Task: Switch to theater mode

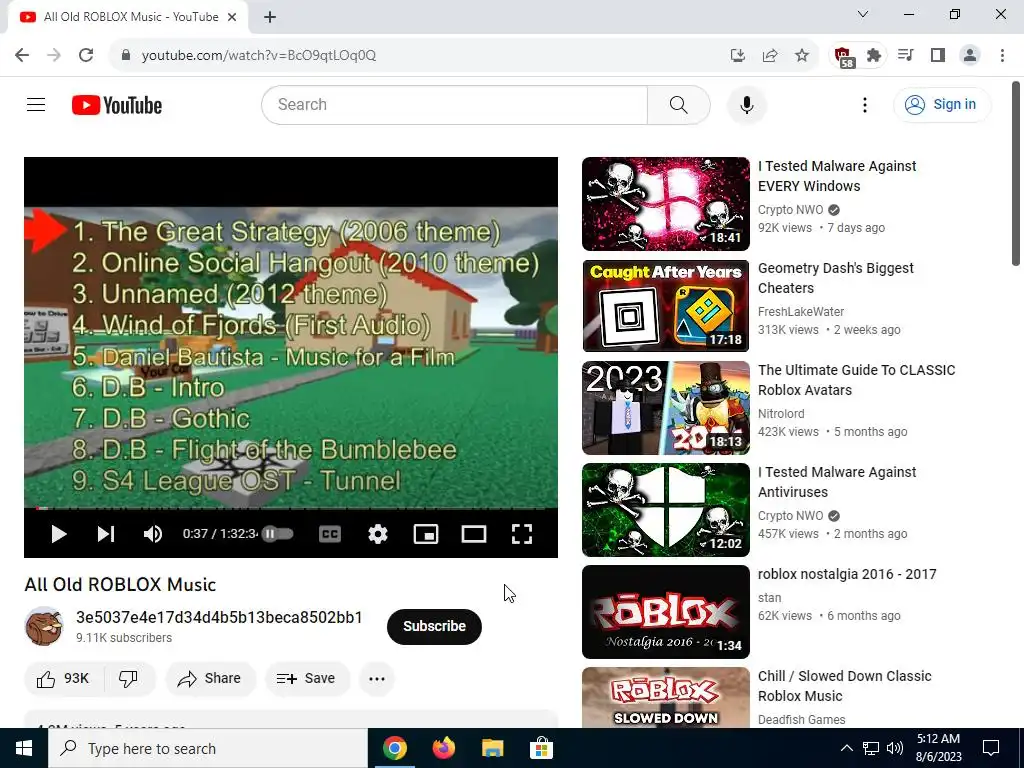Action: 473,534
